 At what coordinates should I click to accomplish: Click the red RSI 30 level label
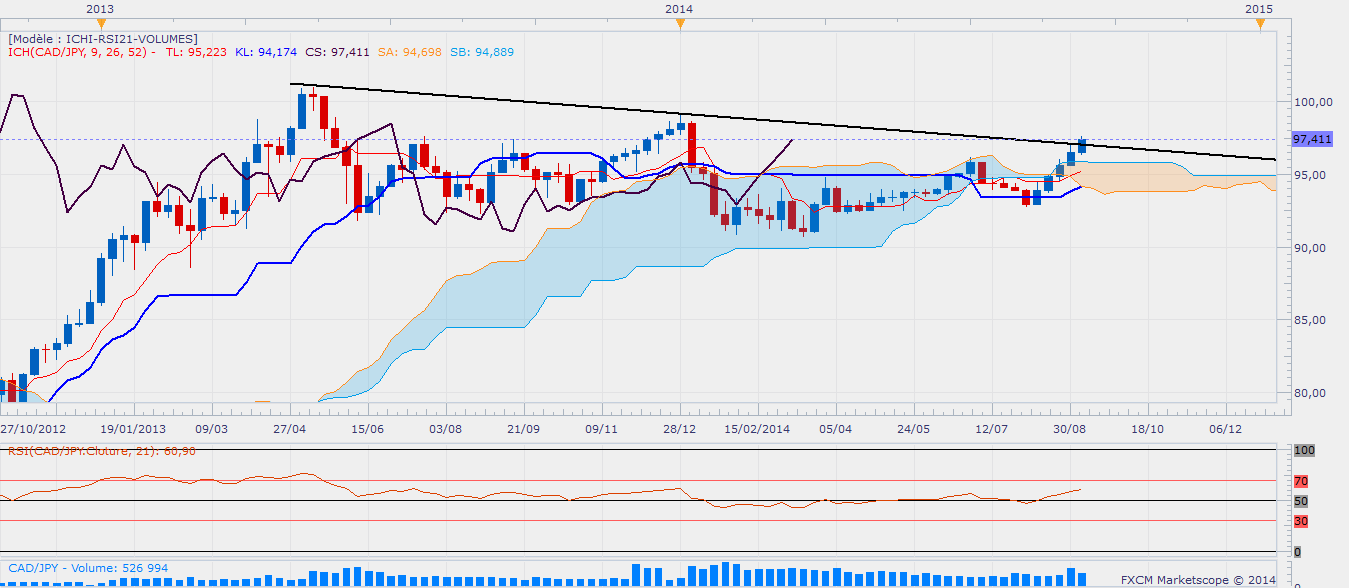(x=1303, y=521)
